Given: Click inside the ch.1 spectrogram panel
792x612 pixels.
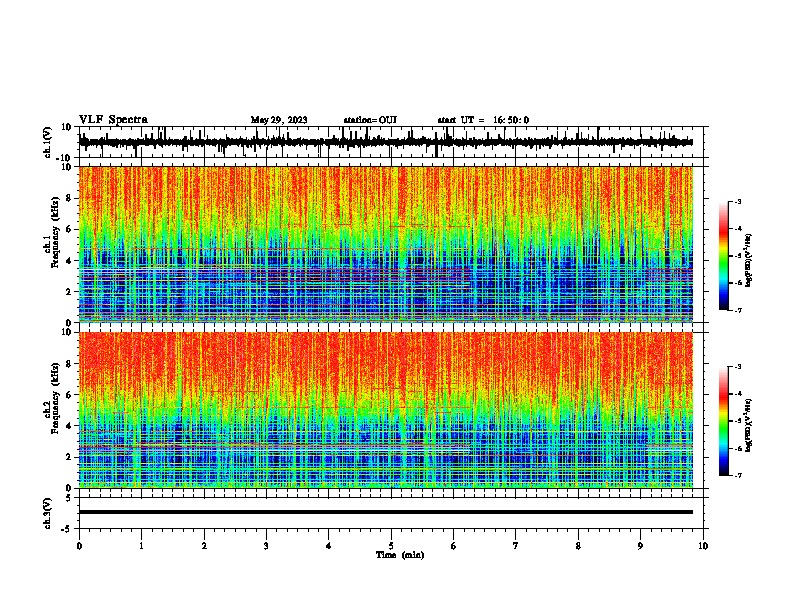Looking at the screenshot, I should 386,244.
